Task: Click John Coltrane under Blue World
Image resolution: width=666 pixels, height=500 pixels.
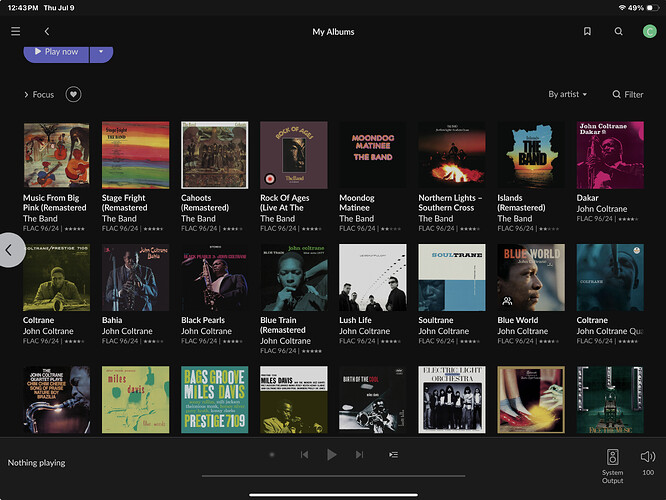Action: coord(522,331)
